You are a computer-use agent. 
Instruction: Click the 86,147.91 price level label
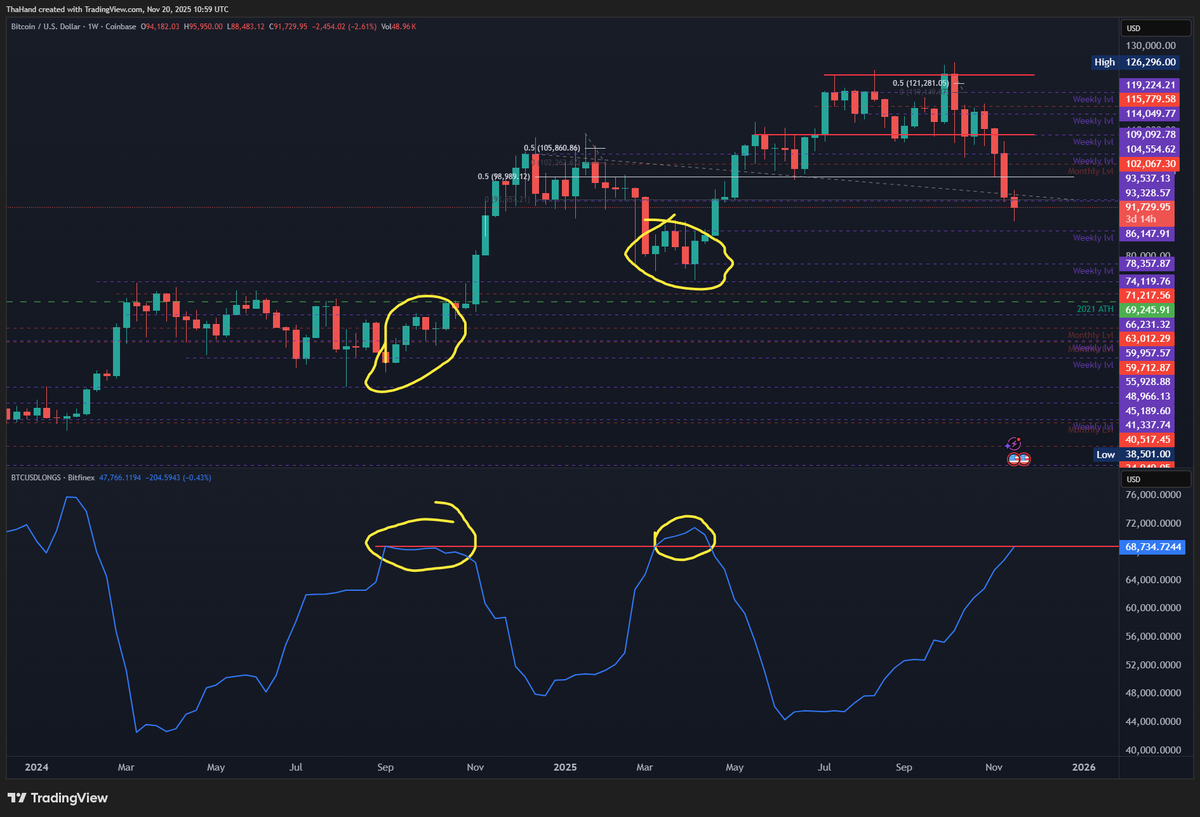coord(1148,232)
